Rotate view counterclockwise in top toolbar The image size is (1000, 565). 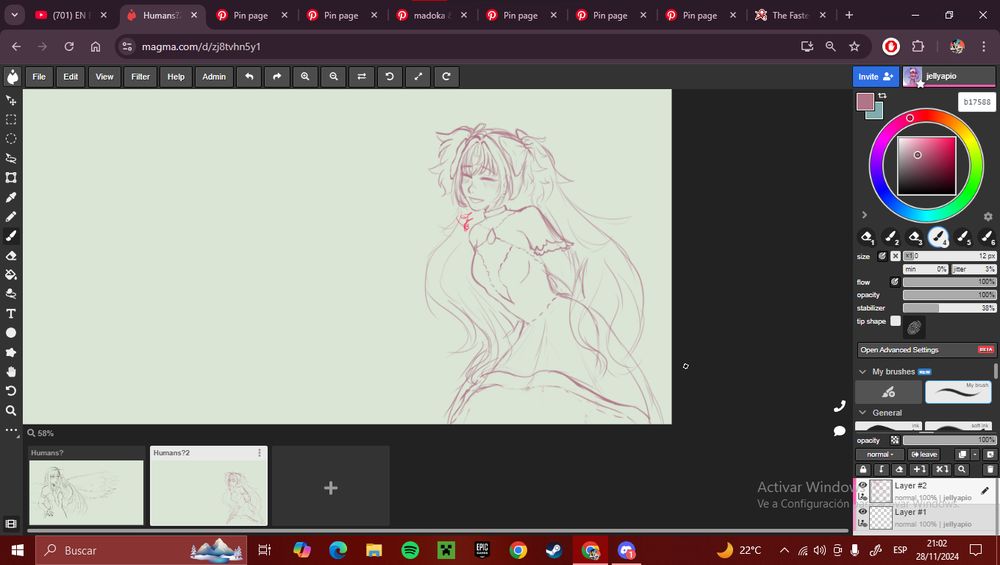390,77
